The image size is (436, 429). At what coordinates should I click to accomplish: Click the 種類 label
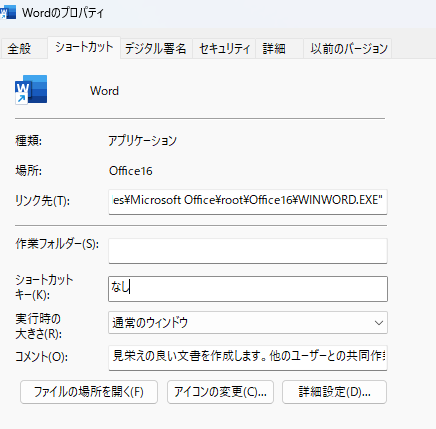pyautogui.click(x=29, y=141)
